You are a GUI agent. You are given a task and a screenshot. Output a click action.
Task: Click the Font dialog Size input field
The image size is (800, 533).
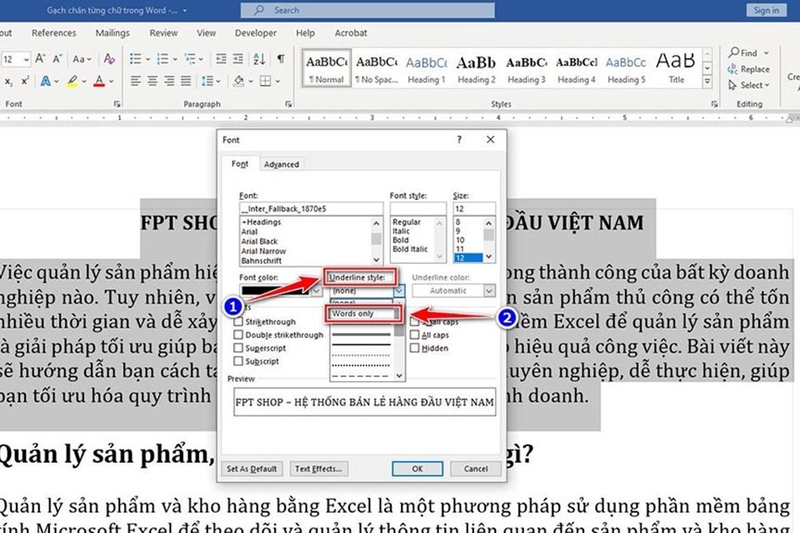pos(473,209)
